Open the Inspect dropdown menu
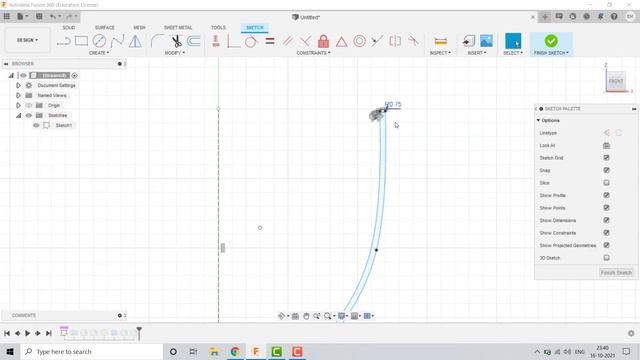 440,53
